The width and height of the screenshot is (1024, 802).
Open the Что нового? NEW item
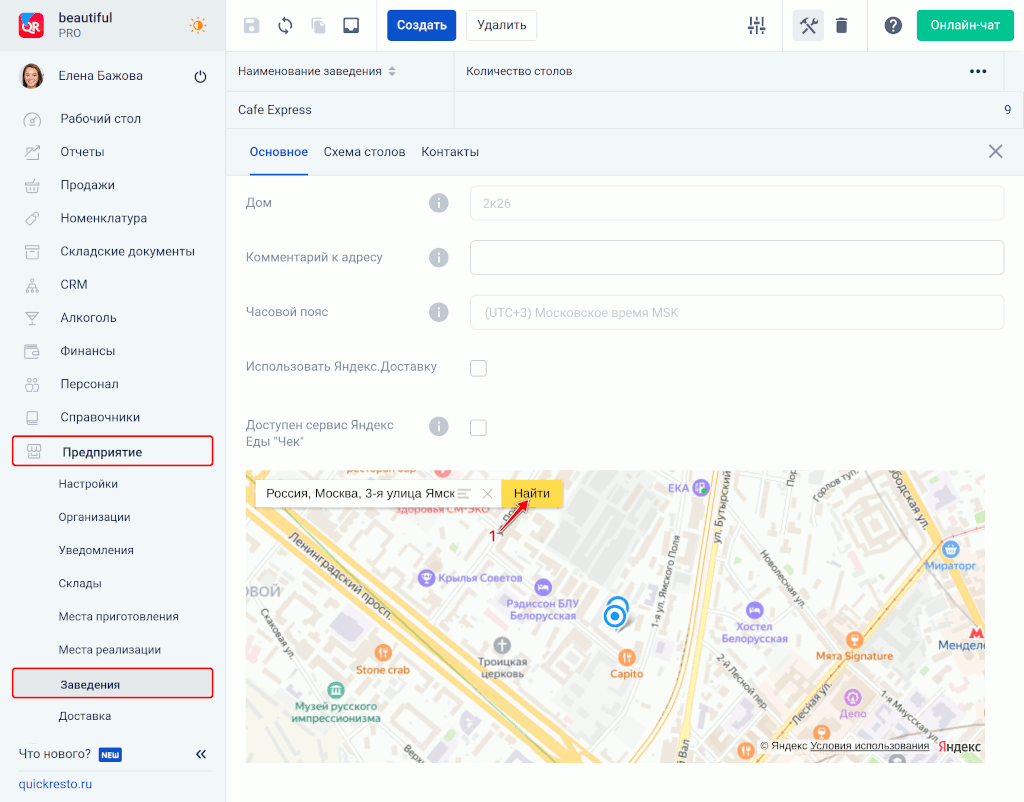point(70,754)
